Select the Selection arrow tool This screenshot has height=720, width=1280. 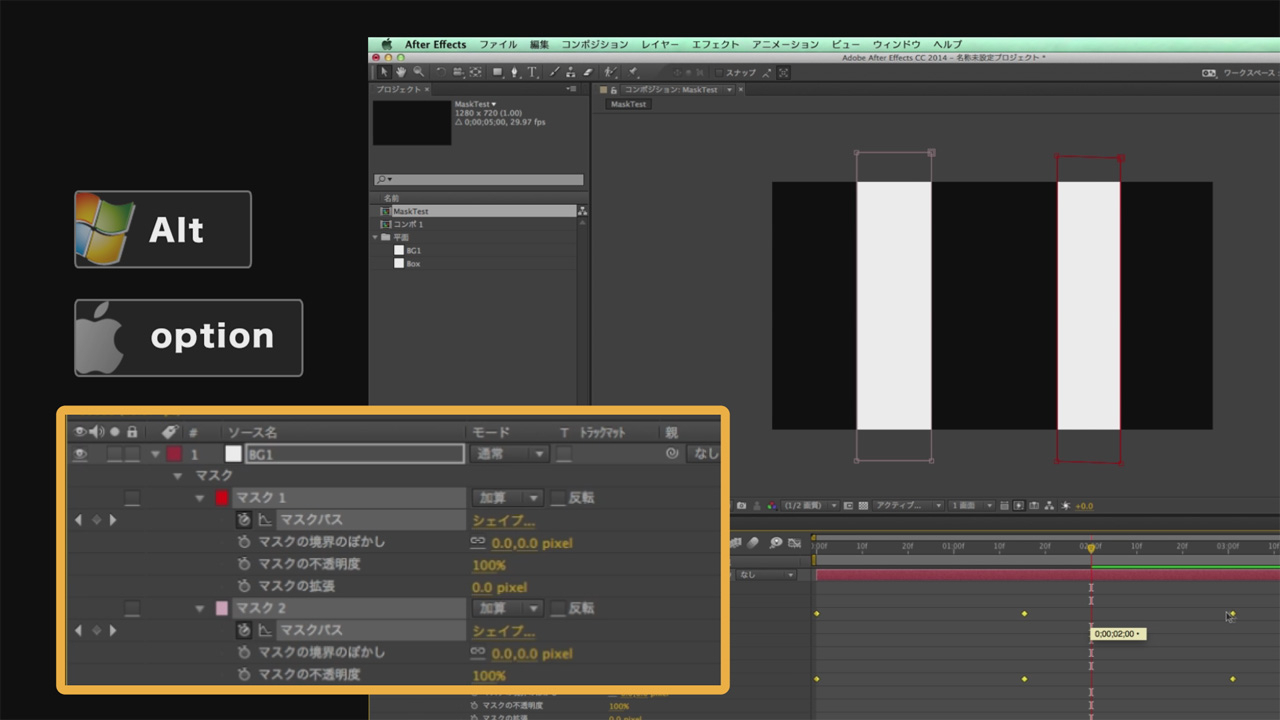pyautogui.click(x=384, y=72)
